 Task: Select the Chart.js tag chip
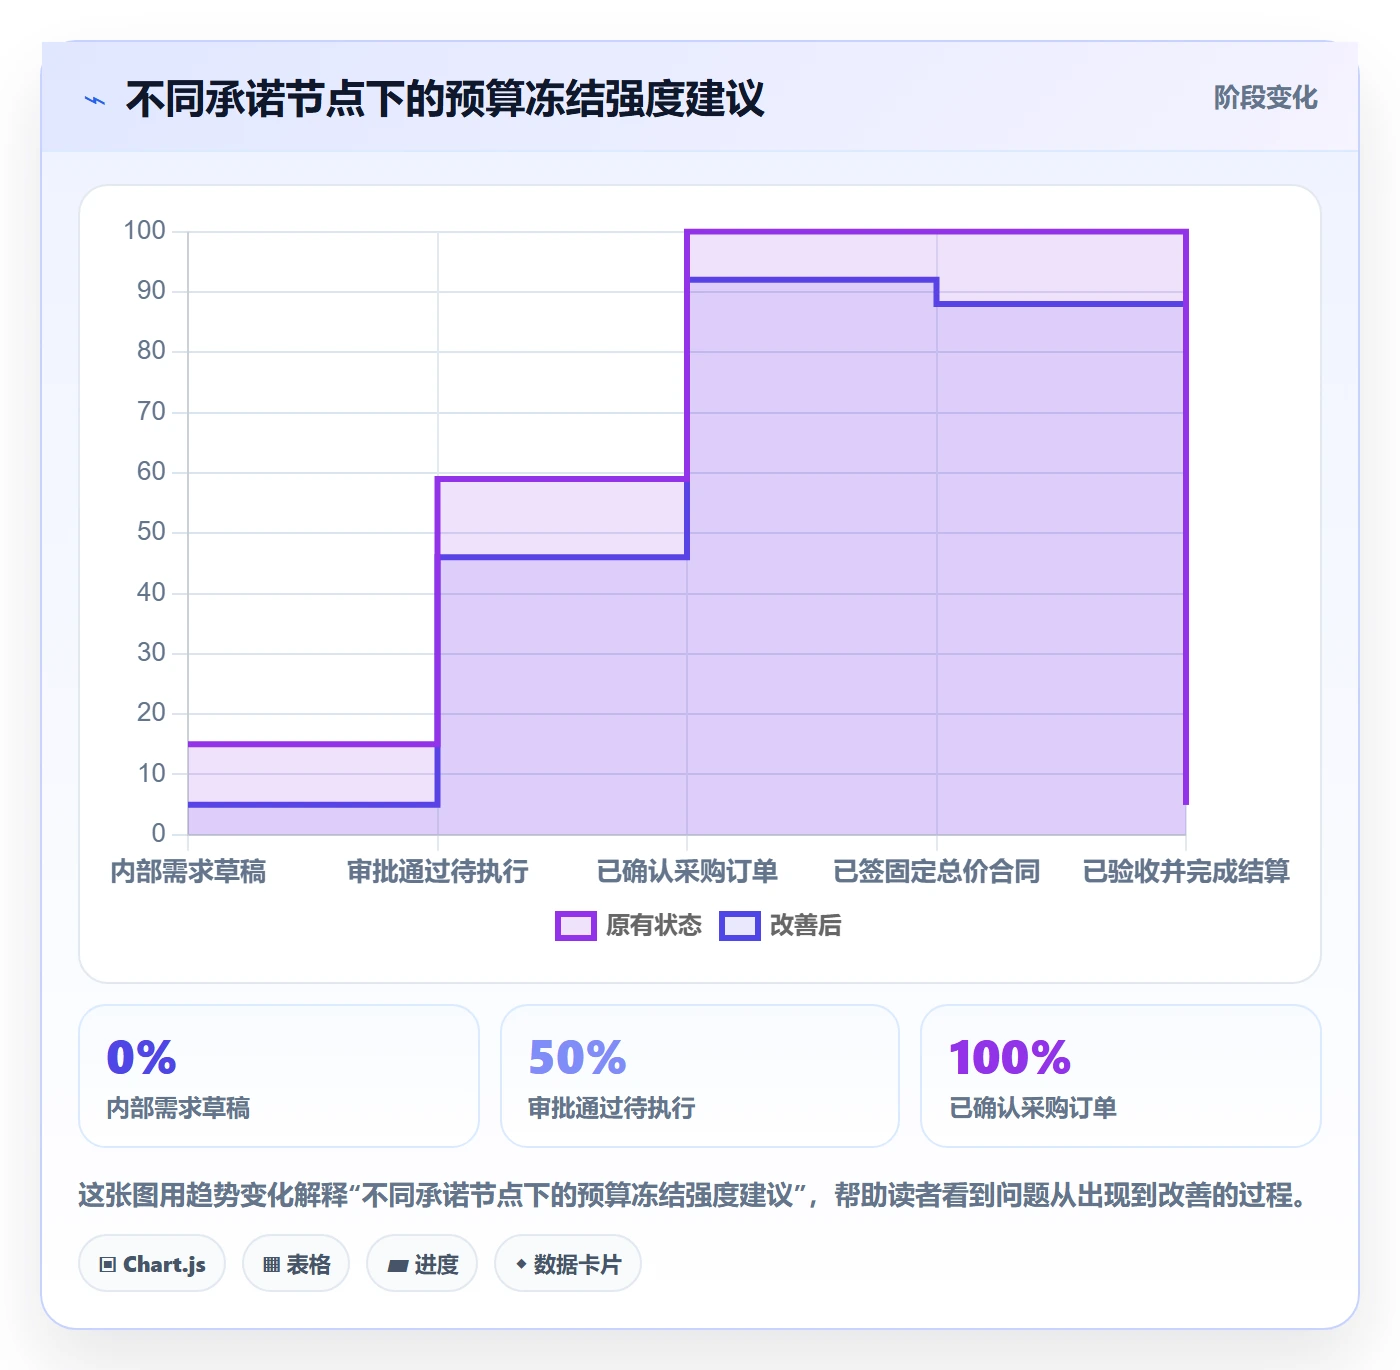[152, 1264]
